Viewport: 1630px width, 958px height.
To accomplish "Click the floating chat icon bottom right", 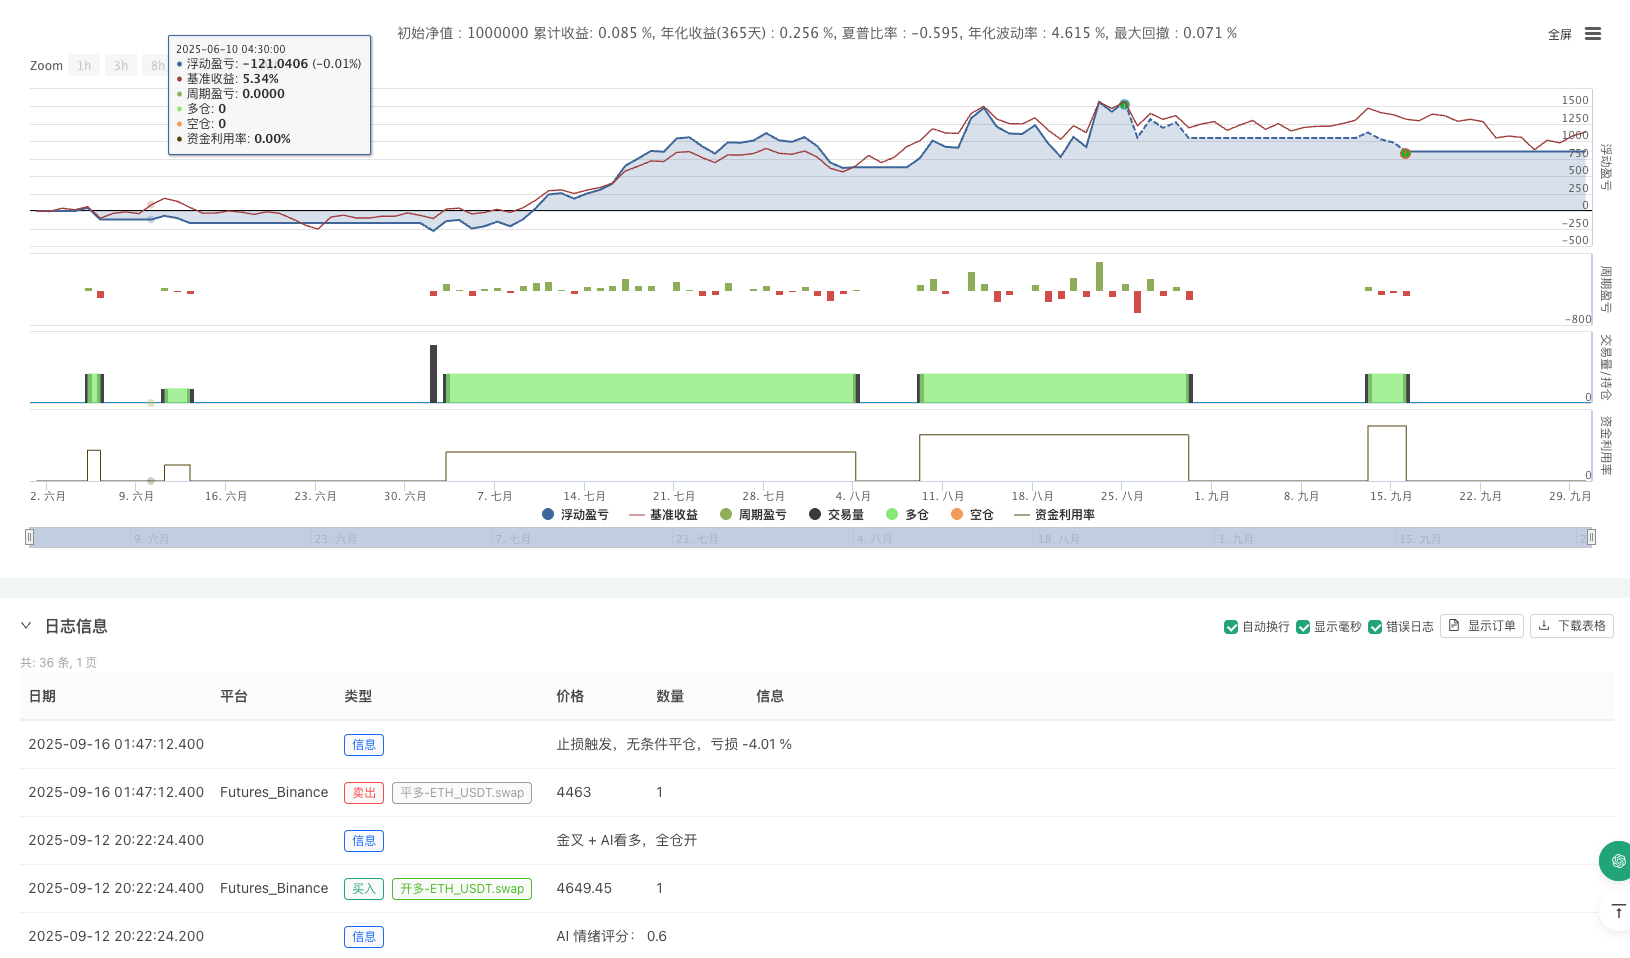I will 1616,861.
